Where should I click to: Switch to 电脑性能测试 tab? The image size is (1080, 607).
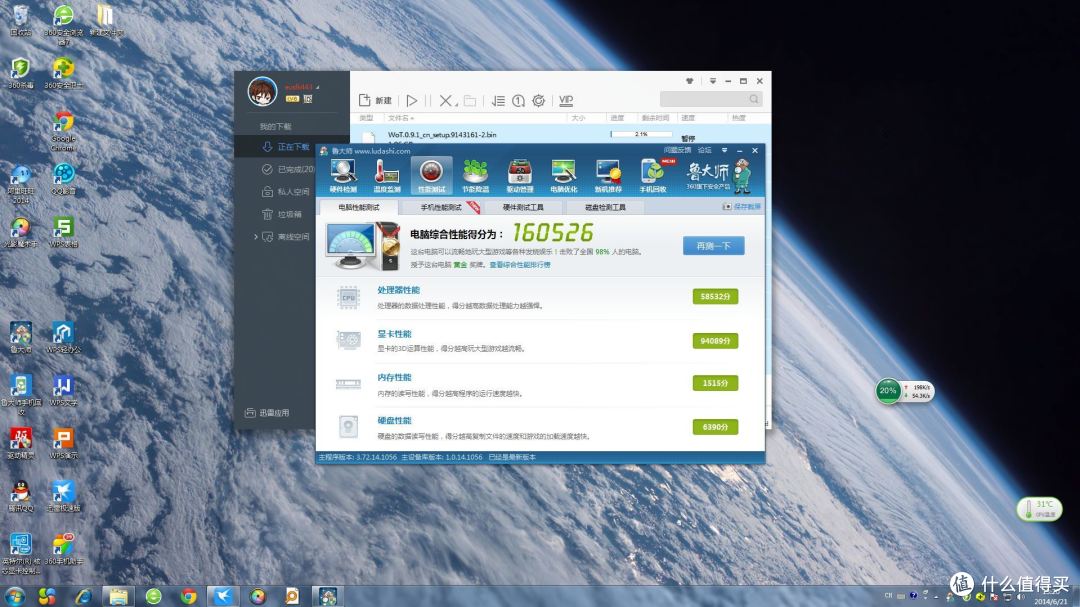click(x=359, y=207)
